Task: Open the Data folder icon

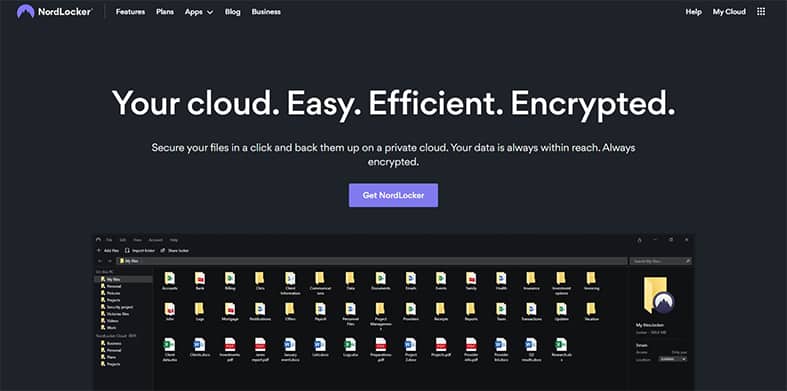Action: coord(350,278)
